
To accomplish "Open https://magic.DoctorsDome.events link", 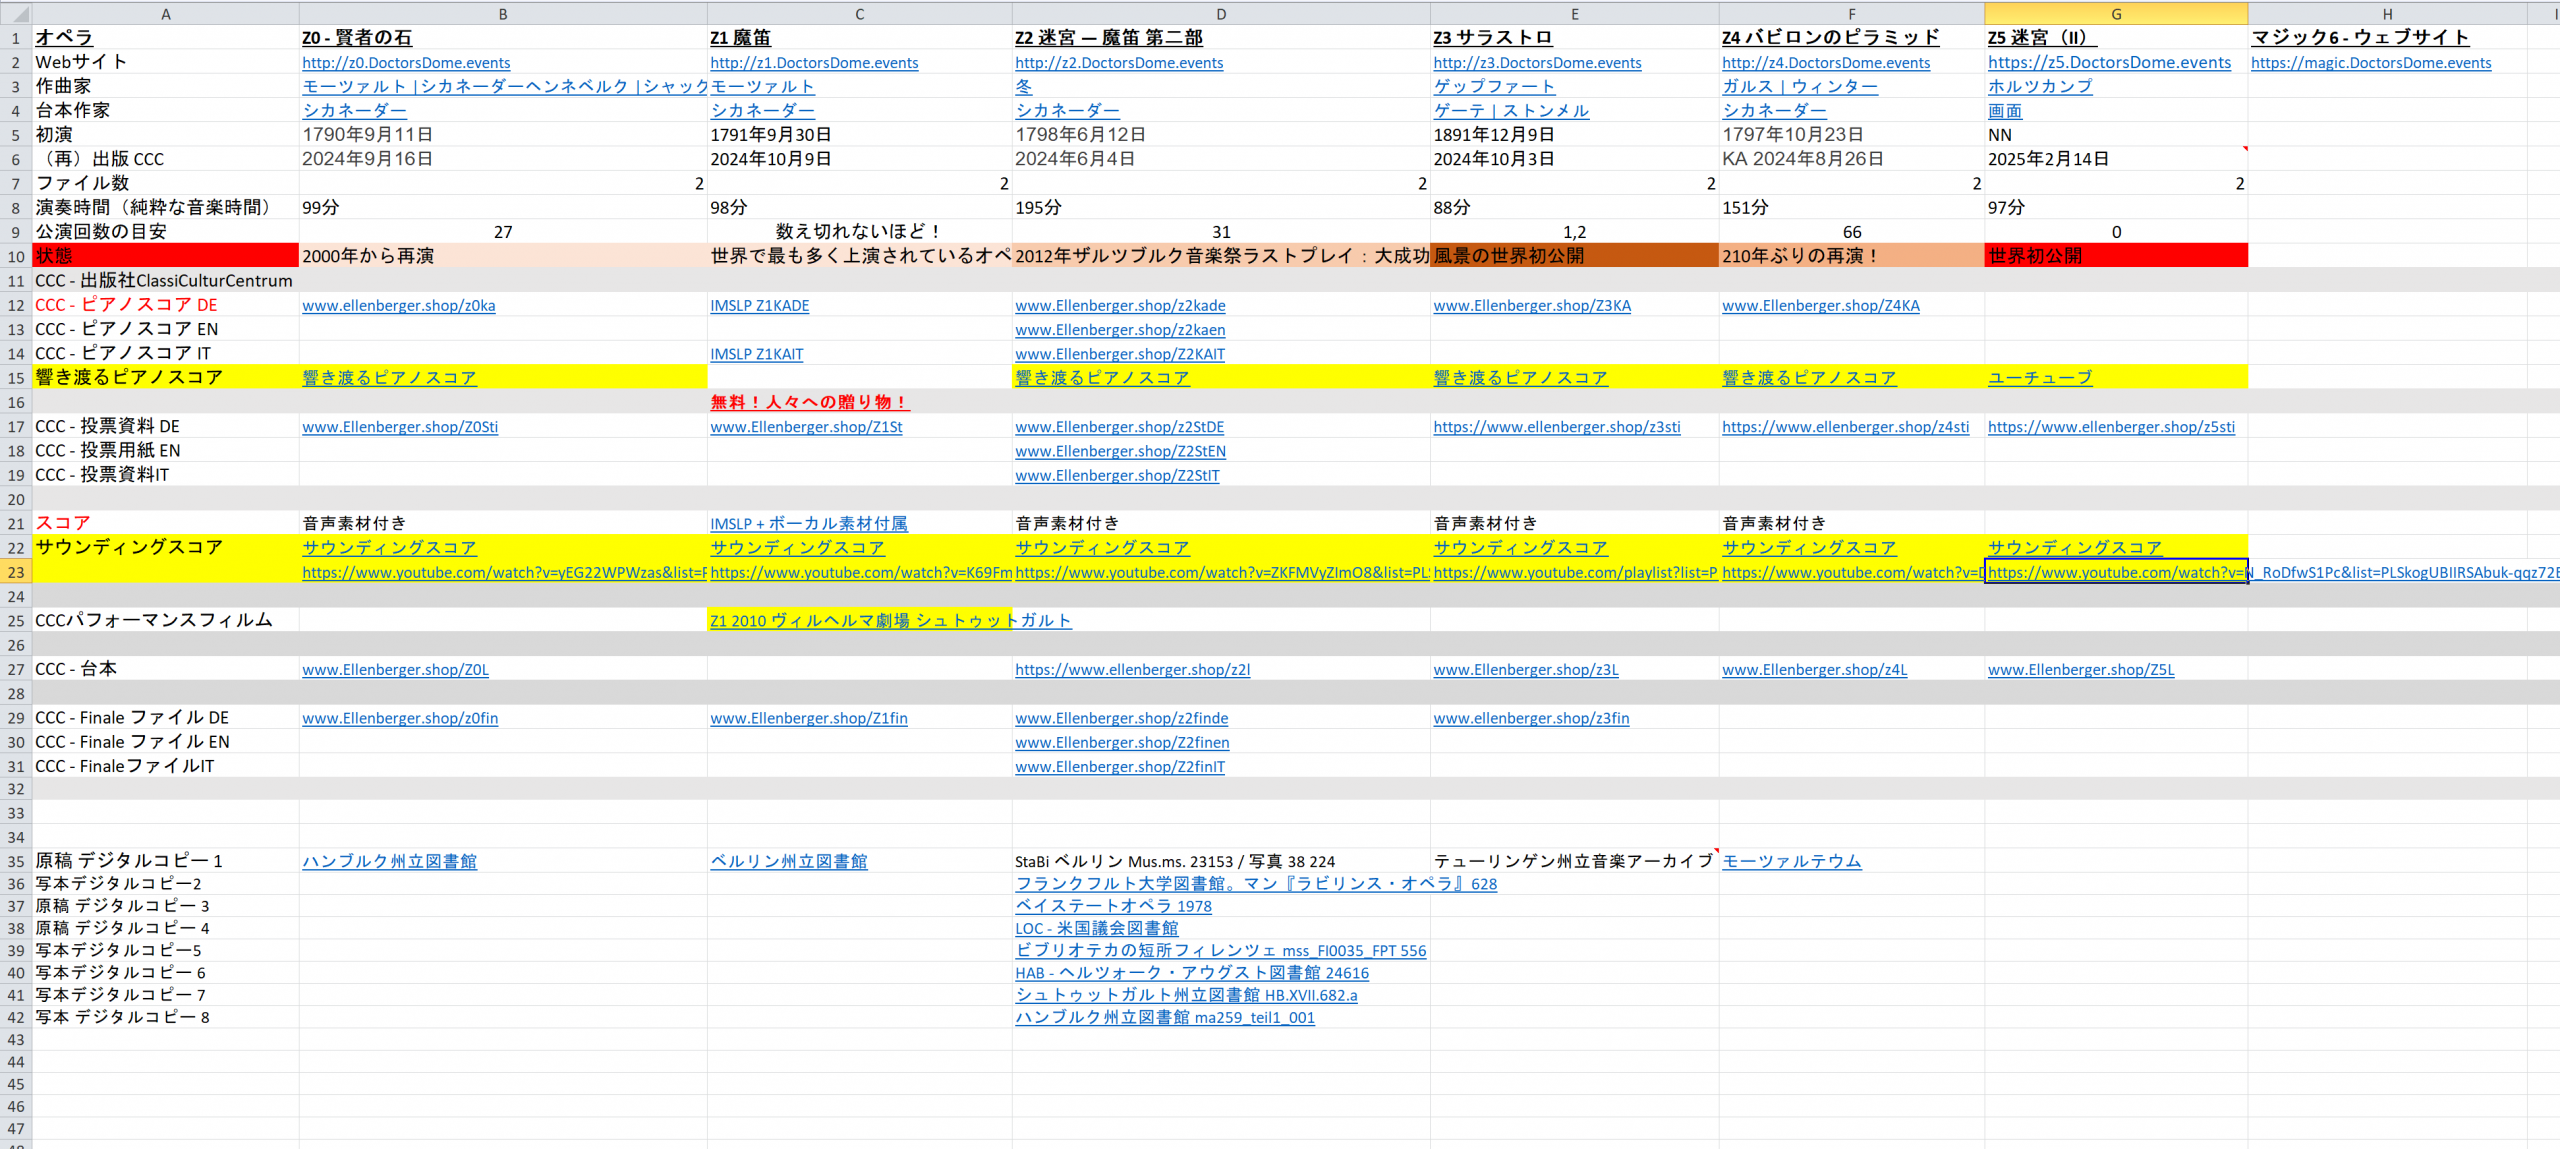I will tap(2371, 62).
